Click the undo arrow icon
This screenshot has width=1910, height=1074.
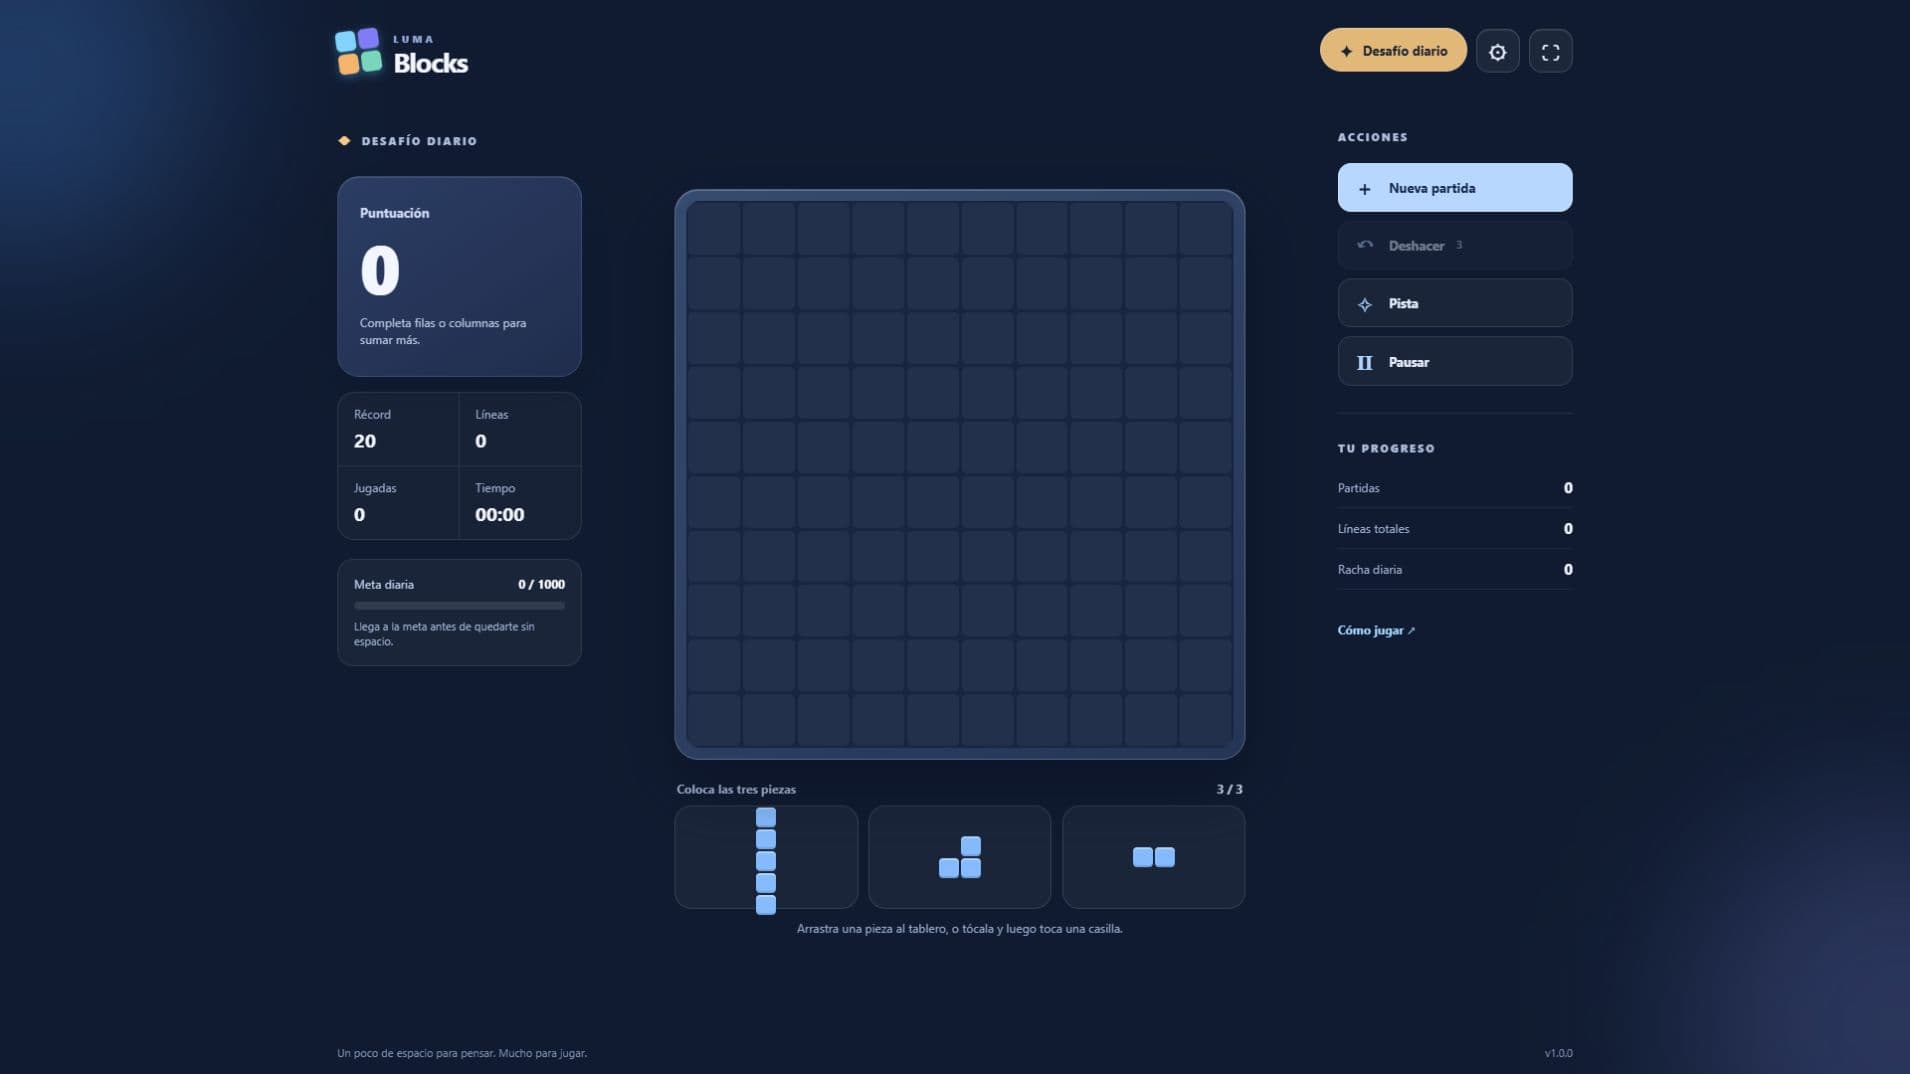pos(1364,245)
